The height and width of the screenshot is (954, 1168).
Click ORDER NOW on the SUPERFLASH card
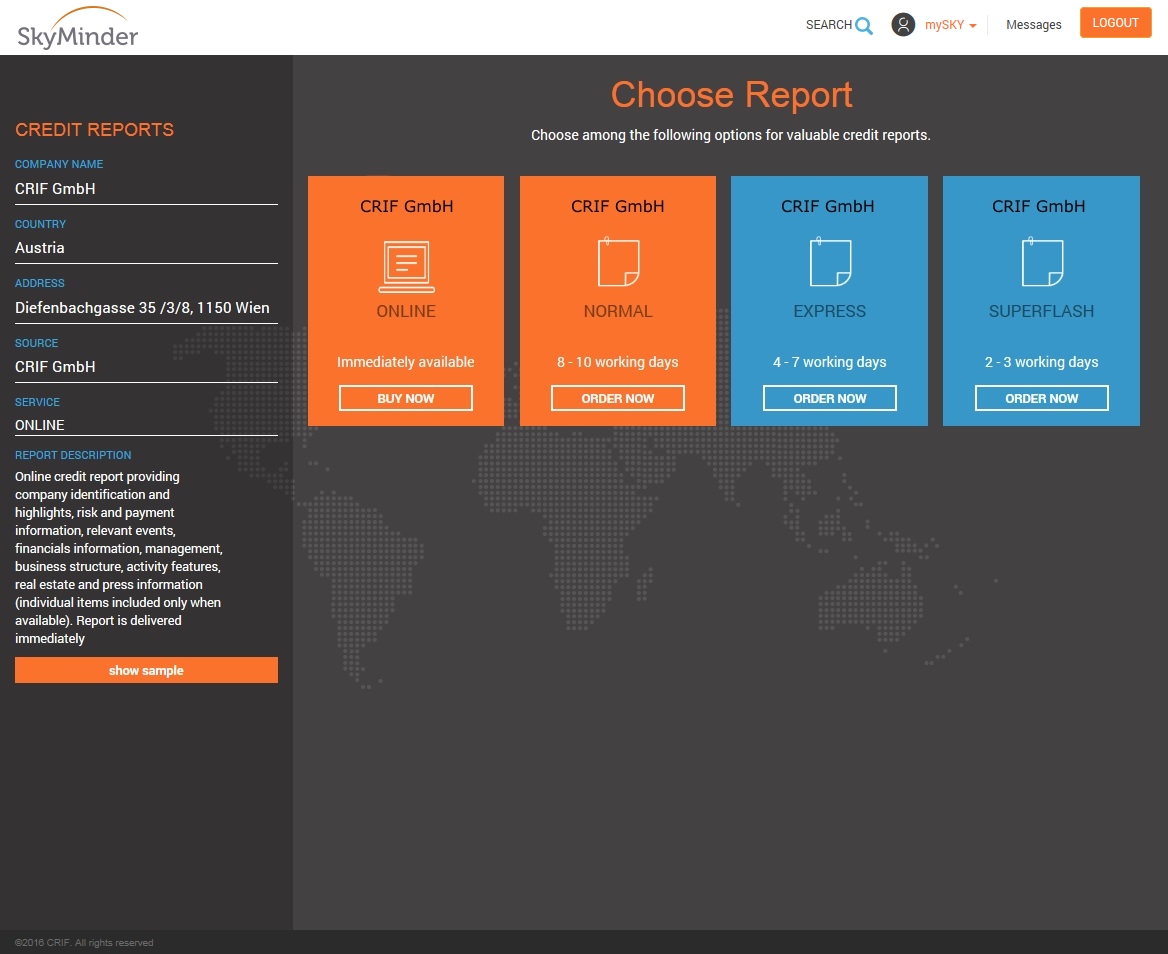point(1041,398)
